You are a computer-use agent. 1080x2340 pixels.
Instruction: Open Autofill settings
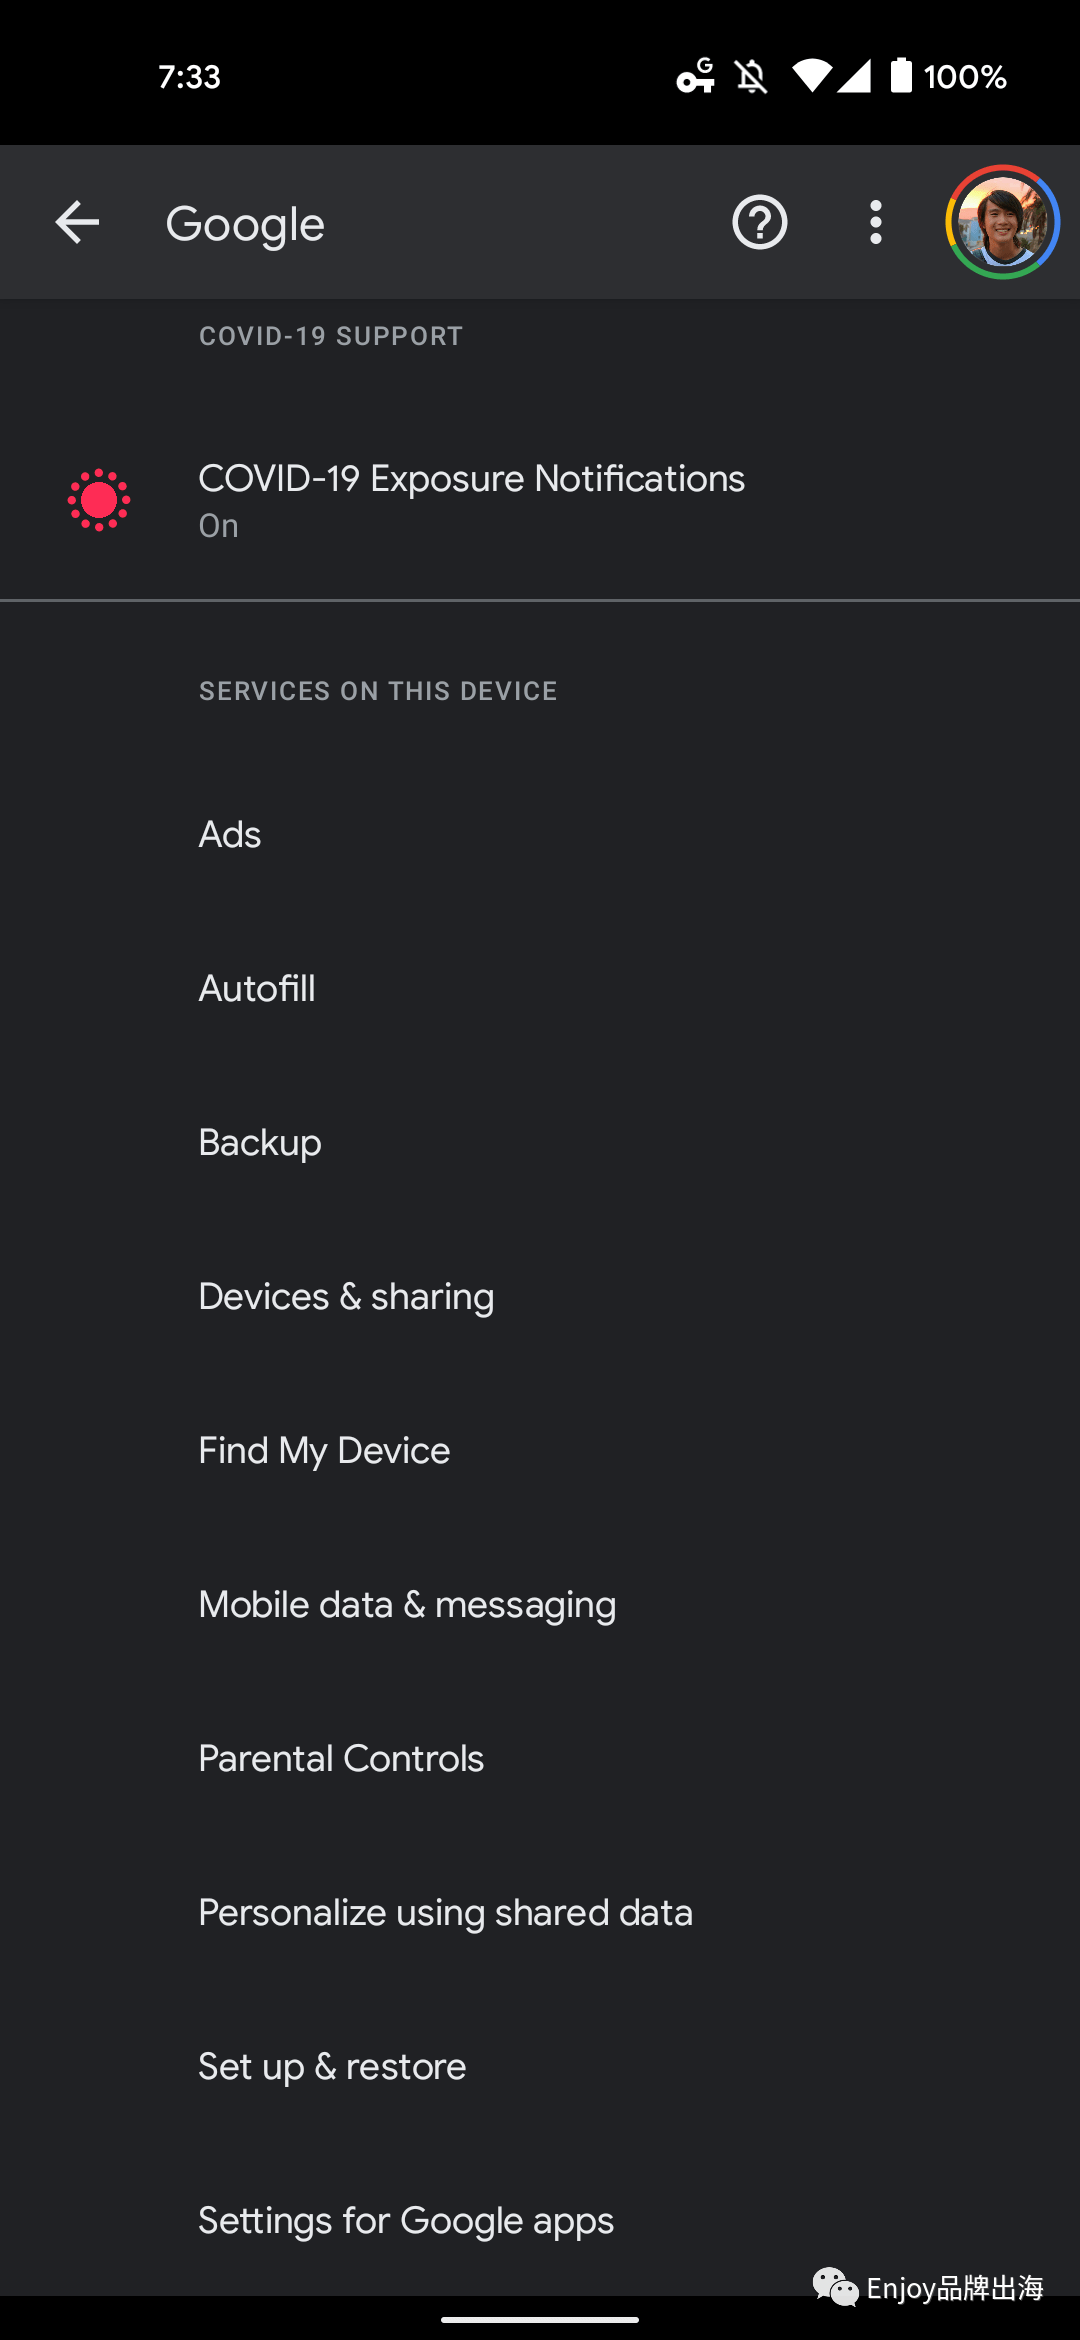pos(540,989)
